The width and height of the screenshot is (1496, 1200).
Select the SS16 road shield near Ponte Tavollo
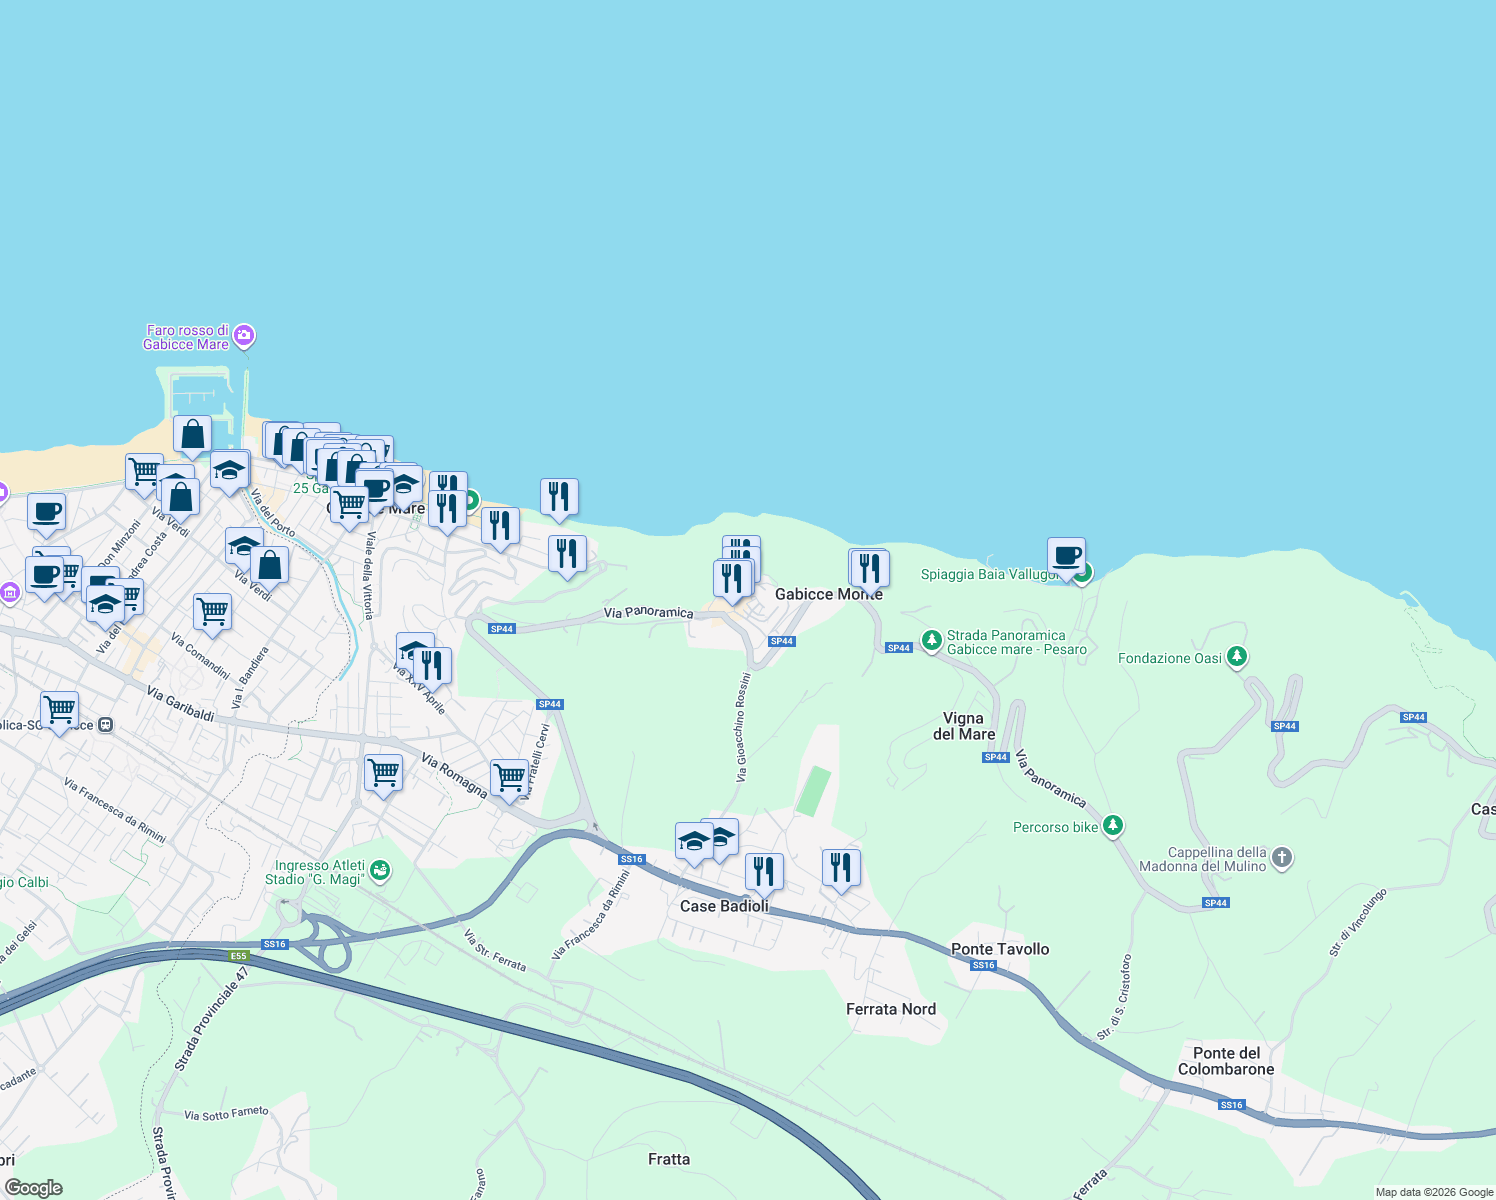(983, 964)
